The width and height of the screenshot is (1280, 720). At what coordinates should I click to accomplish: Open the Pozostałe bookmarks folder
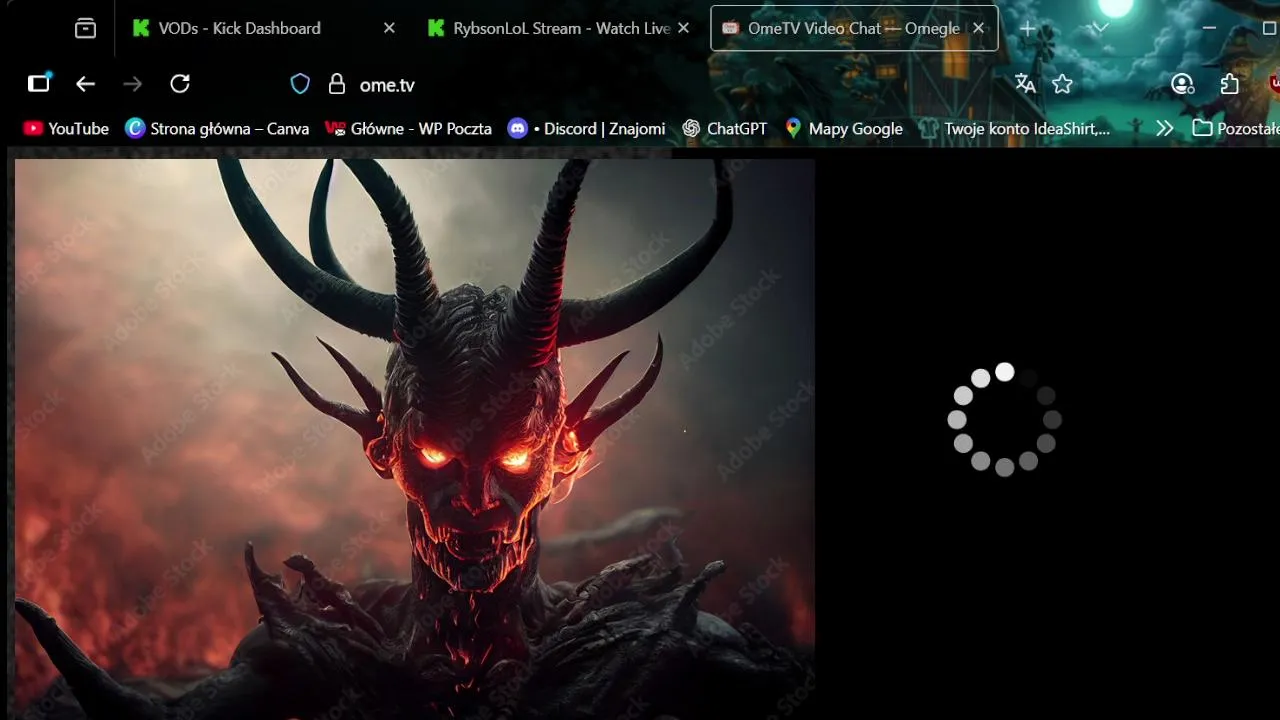tap(1236, 128)
